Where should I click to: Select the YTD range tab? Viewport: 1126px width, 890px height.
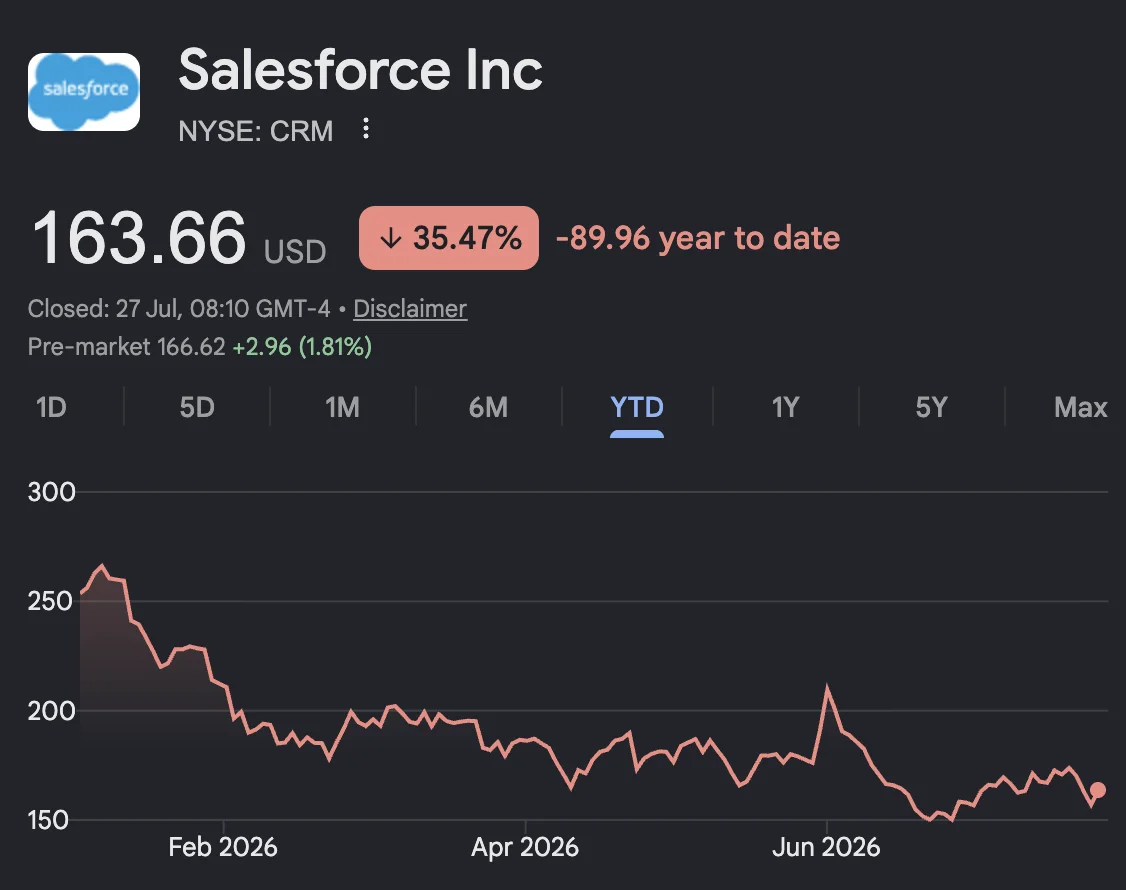[637, 407]
